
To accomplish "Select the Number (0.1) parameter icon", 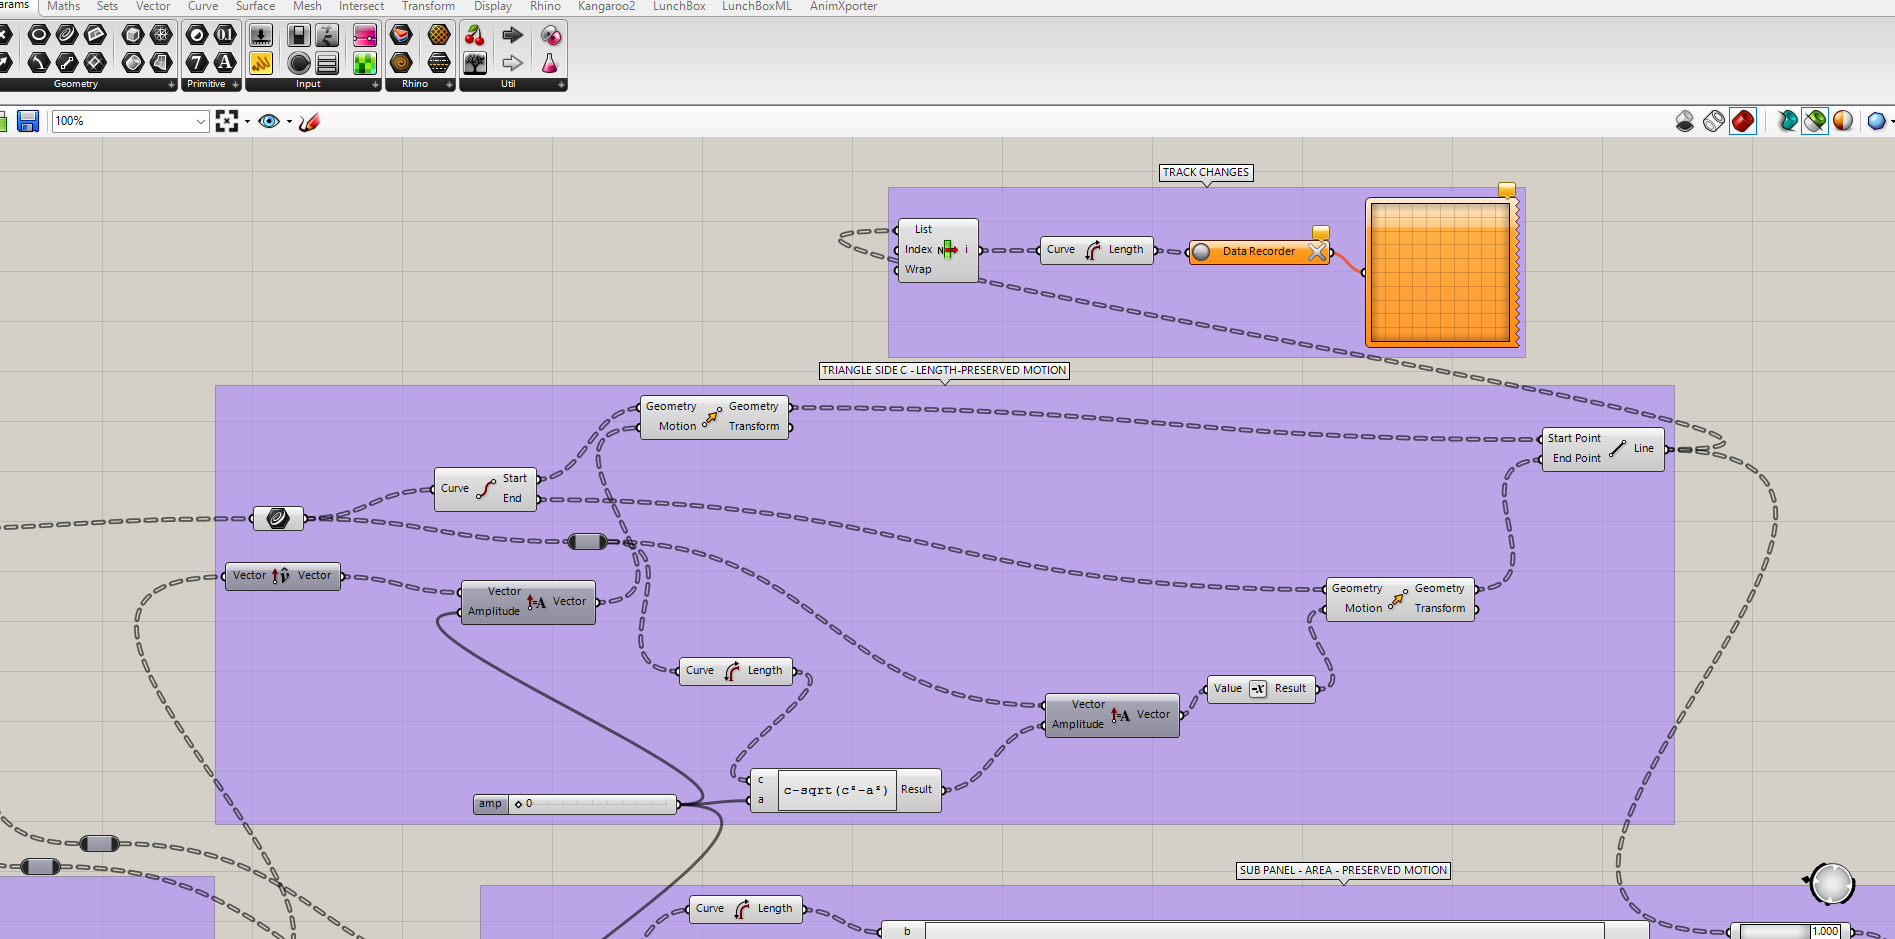I will pyautogui.click(x=225, y=35).
